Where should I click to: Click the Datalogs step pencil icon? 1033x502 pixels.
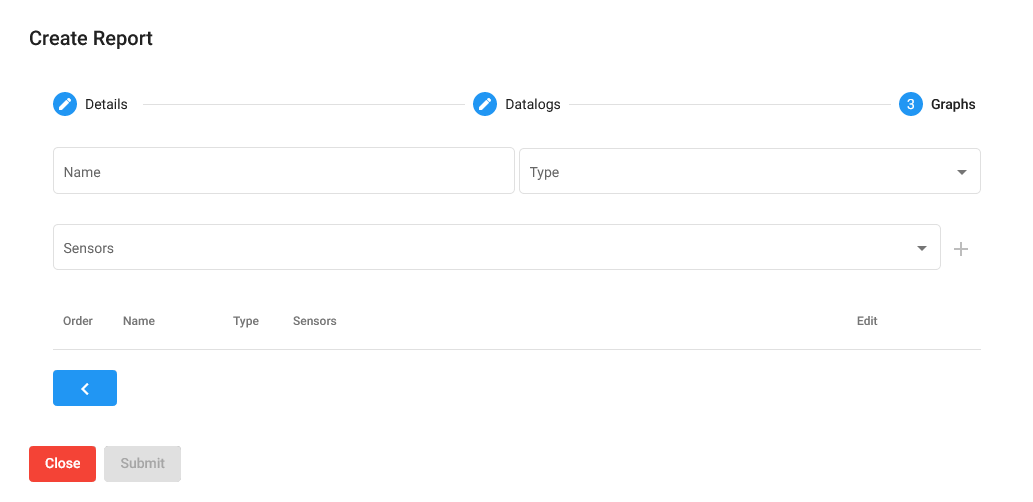tap(485, 104)
